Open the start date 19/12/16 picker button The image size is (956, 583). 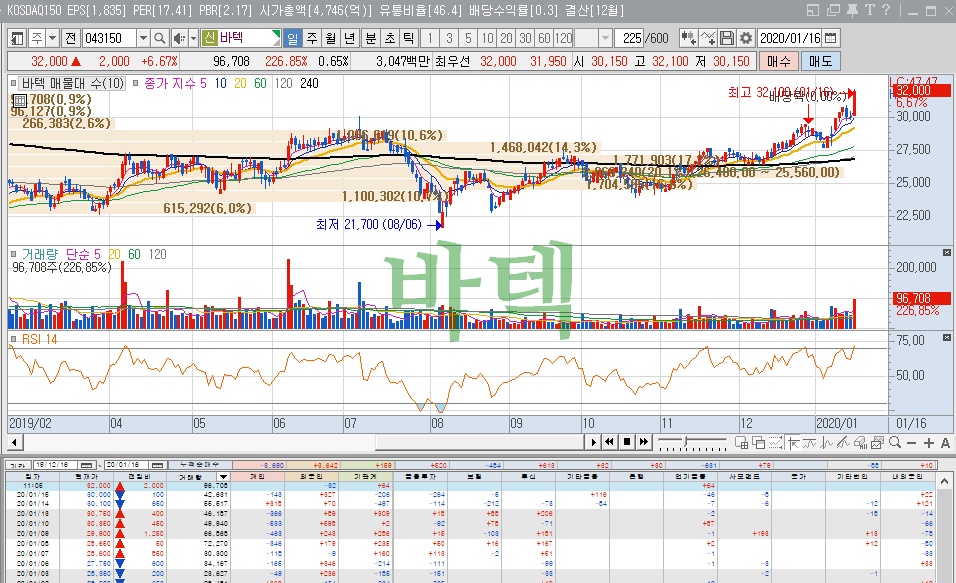pos(87,465)
